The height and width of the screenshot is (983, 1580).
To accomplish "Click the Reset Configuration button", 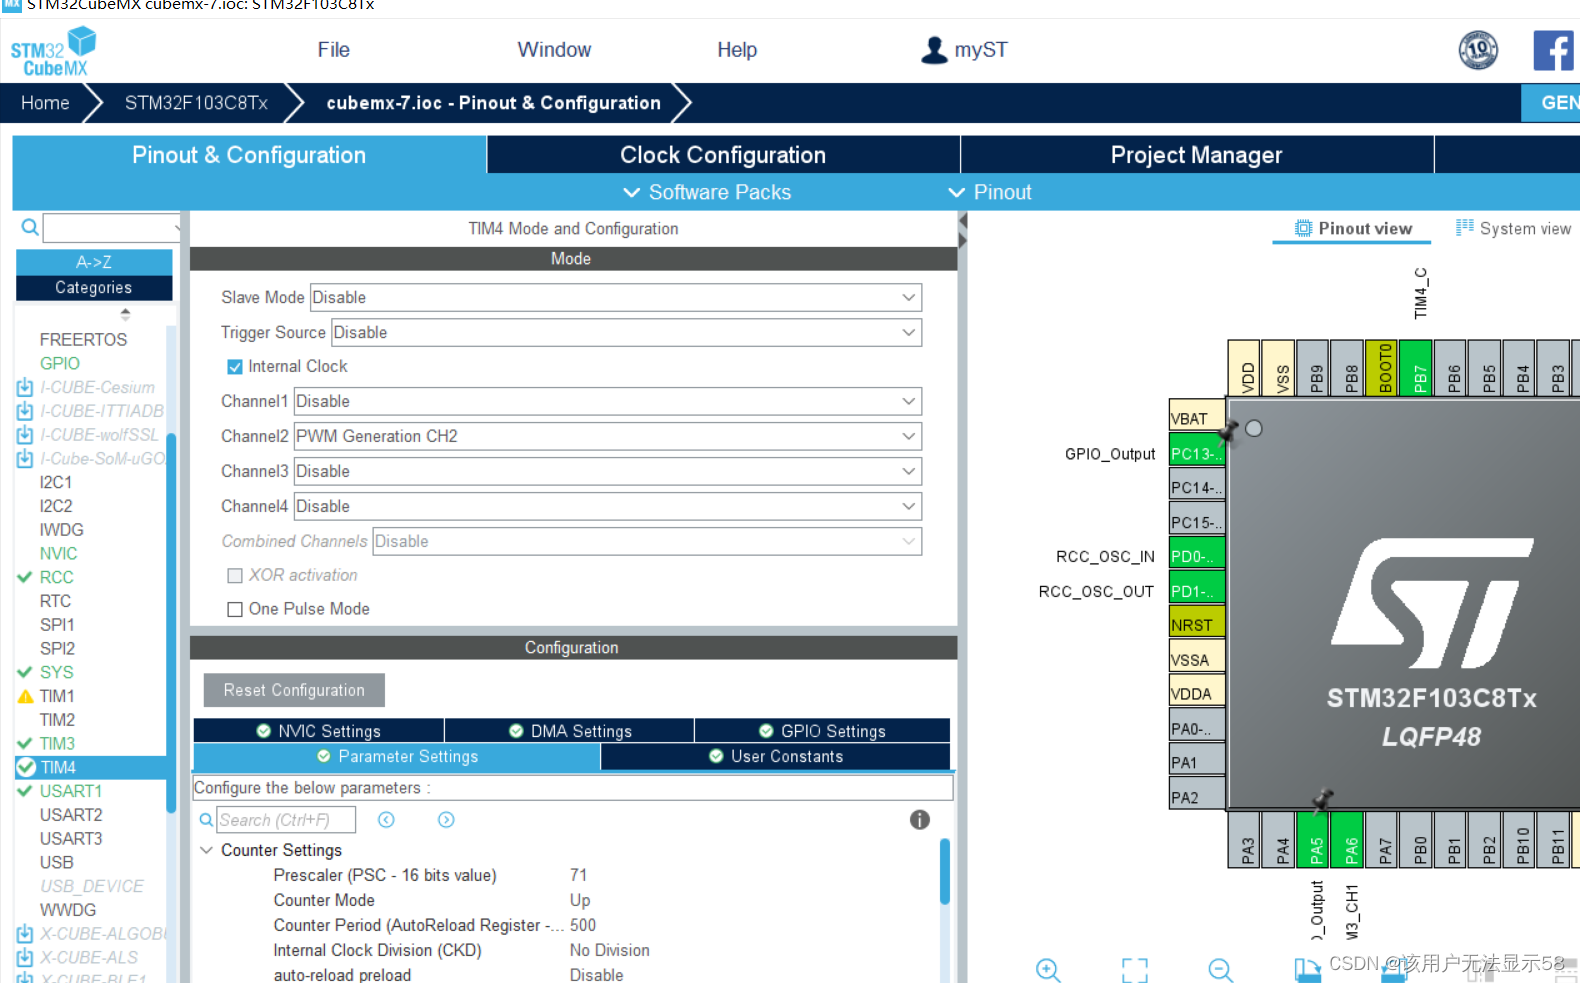I will [294, 690].
